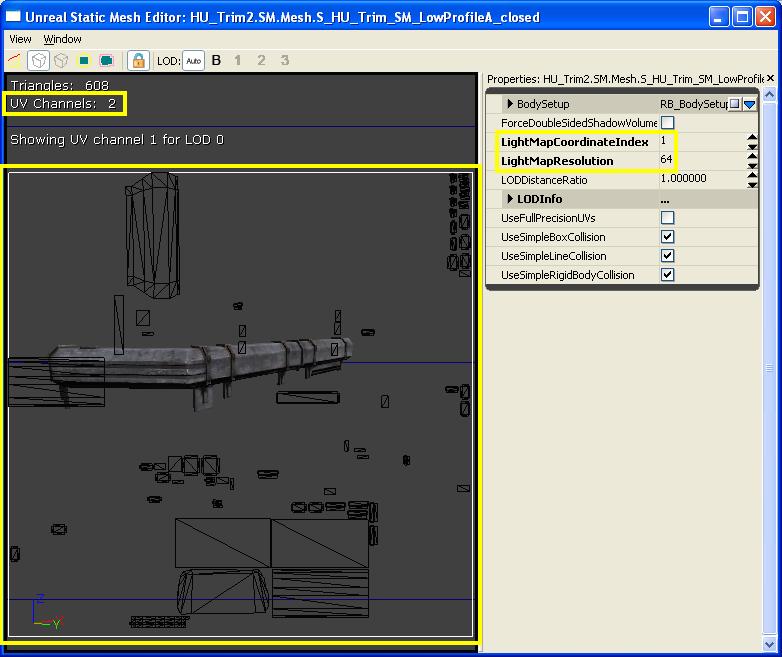Screen dimensions: 782x657
Task: Close the Properties panel
Action: click(x=769, y=79)
